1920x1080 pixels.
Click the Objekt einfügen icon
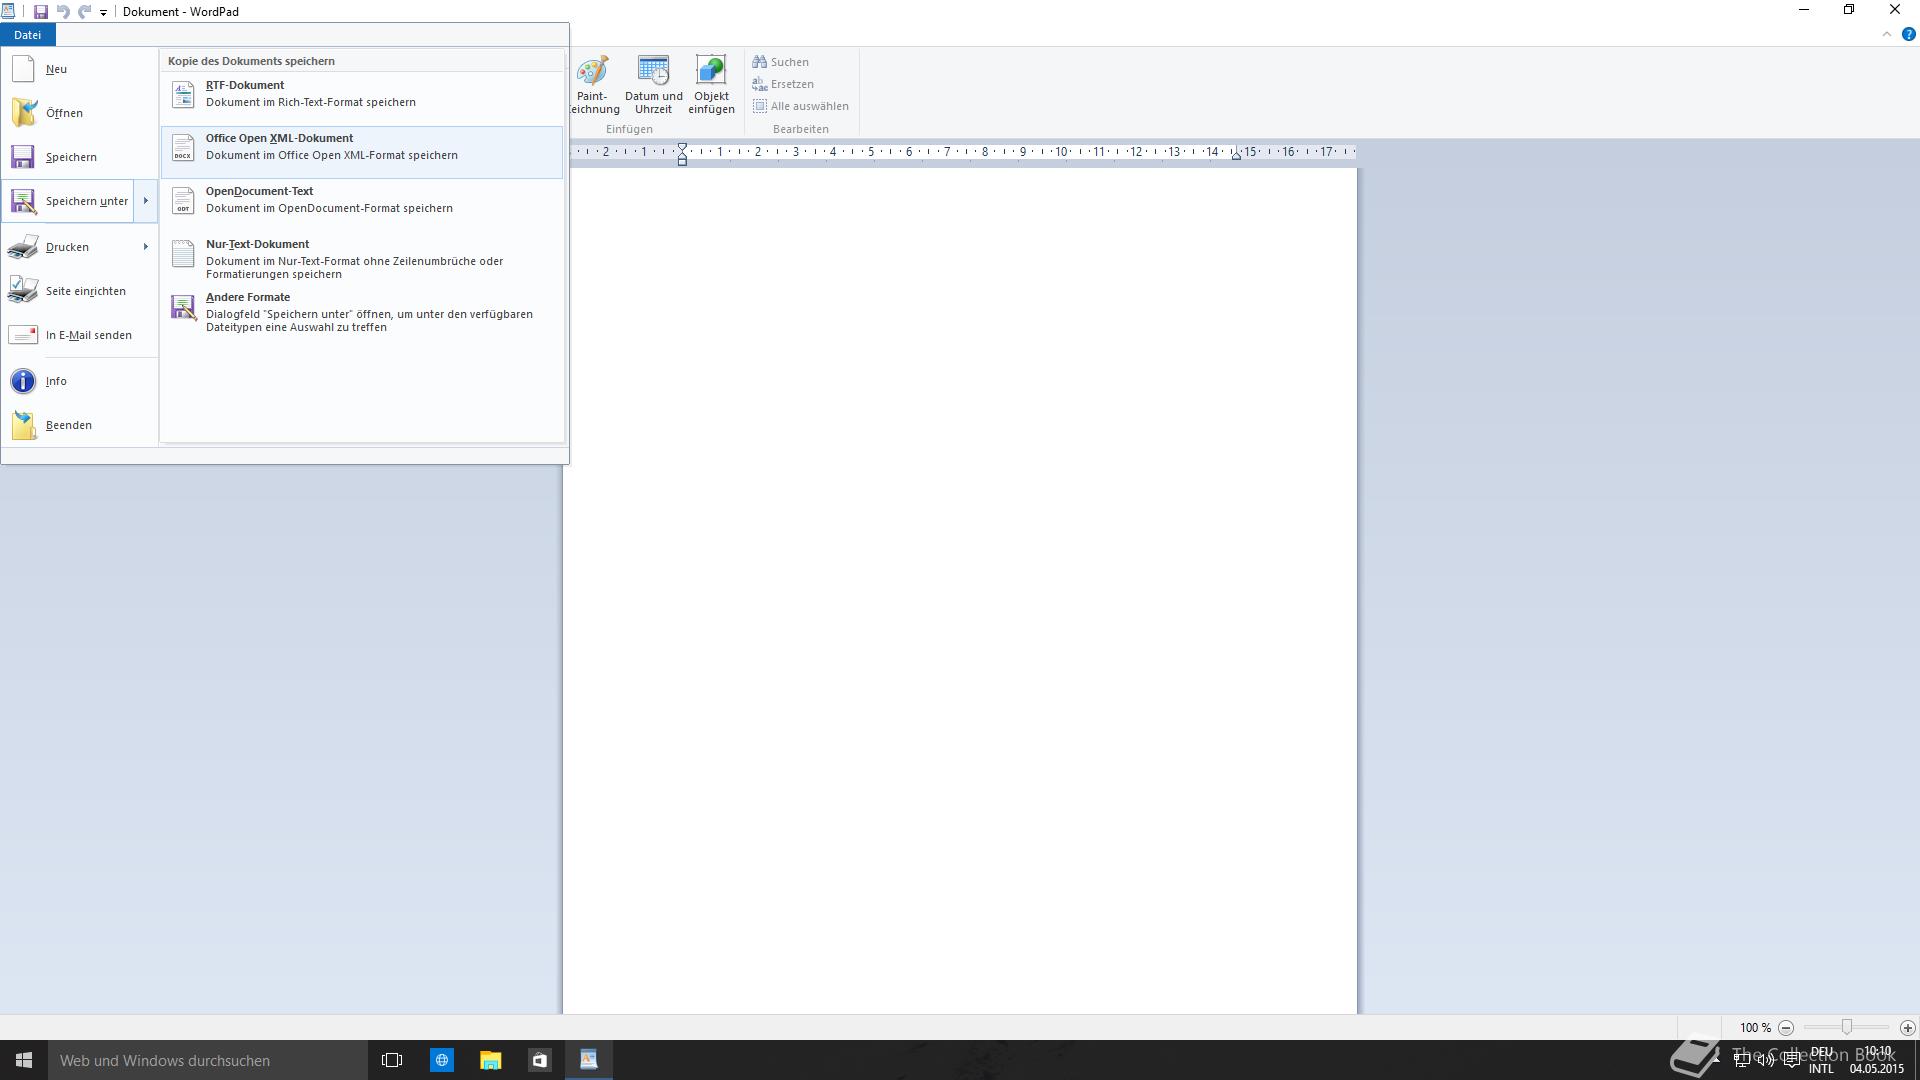711,70
